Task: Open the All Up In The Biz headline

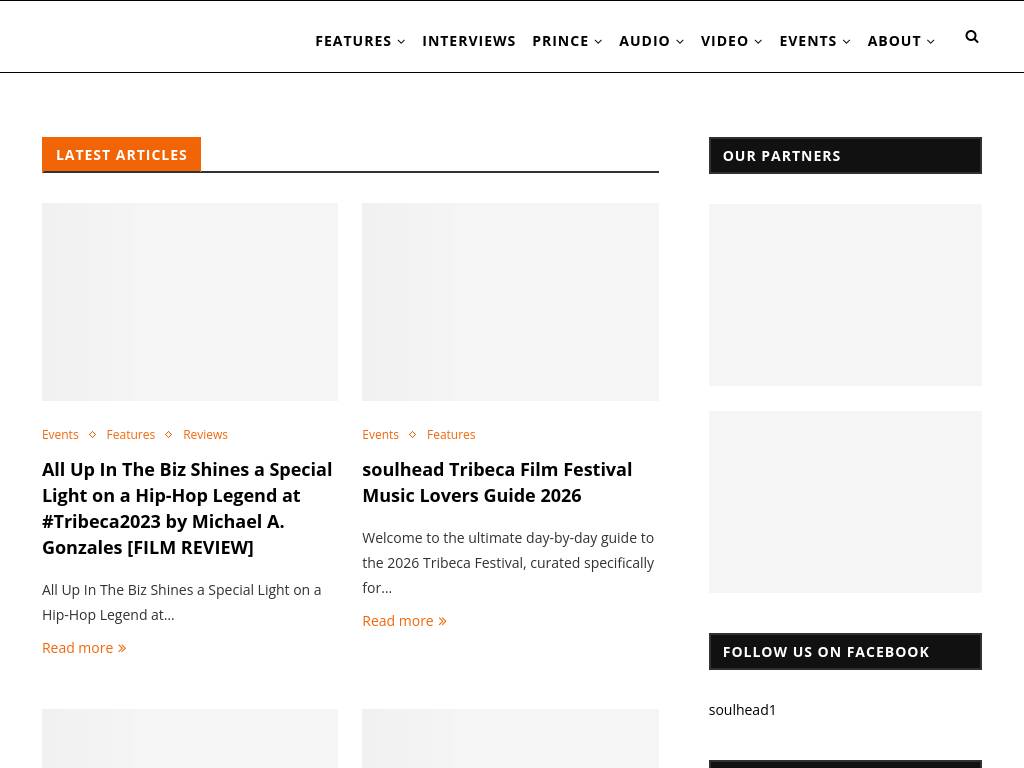Action: click(x=187, y=508)
